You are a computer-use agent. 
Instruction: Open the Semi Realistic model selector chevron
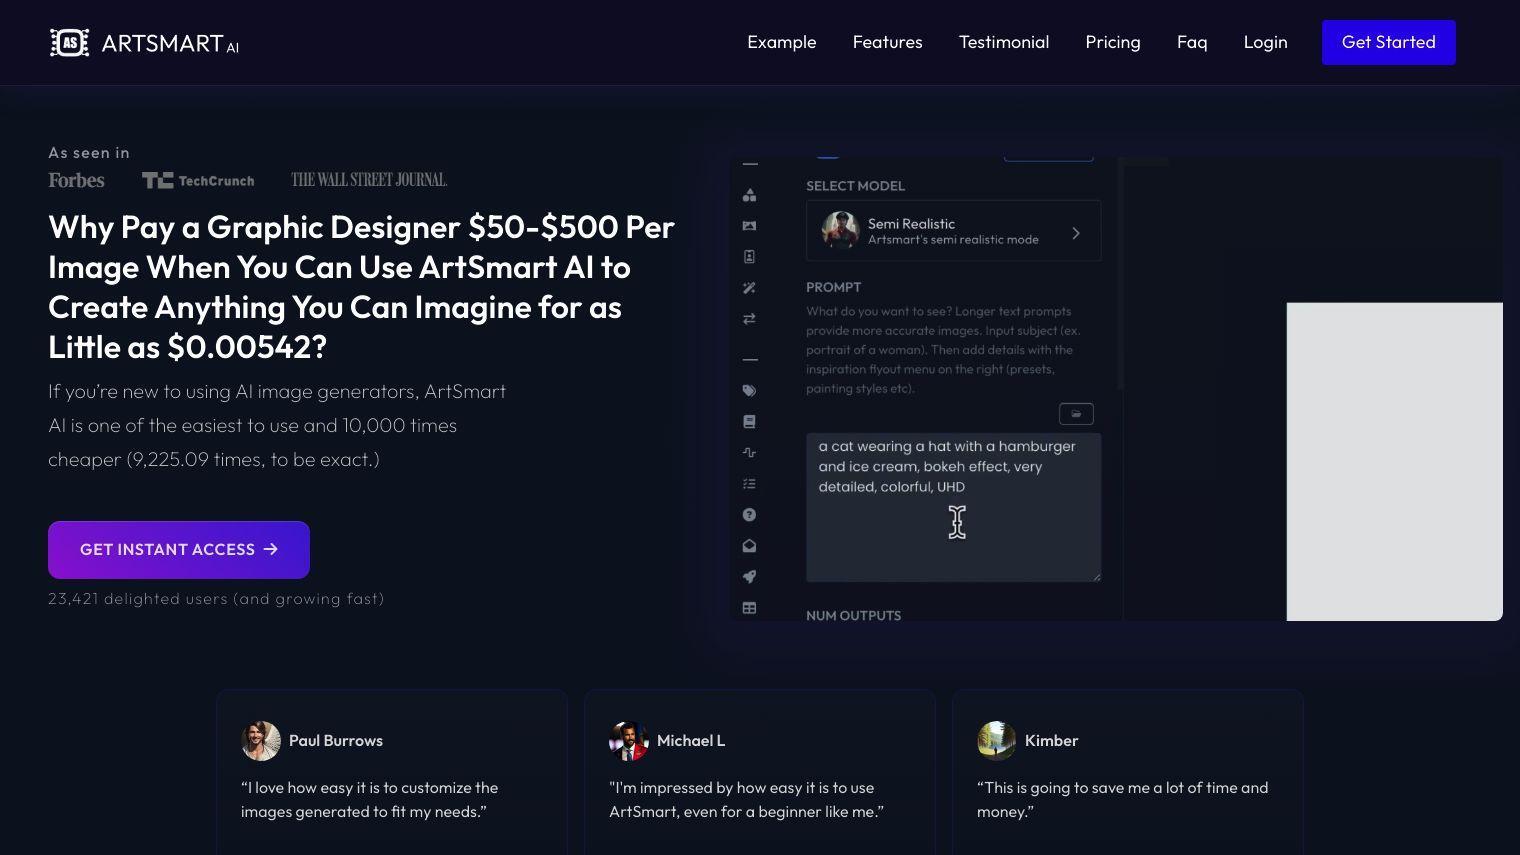[1076, 233]
